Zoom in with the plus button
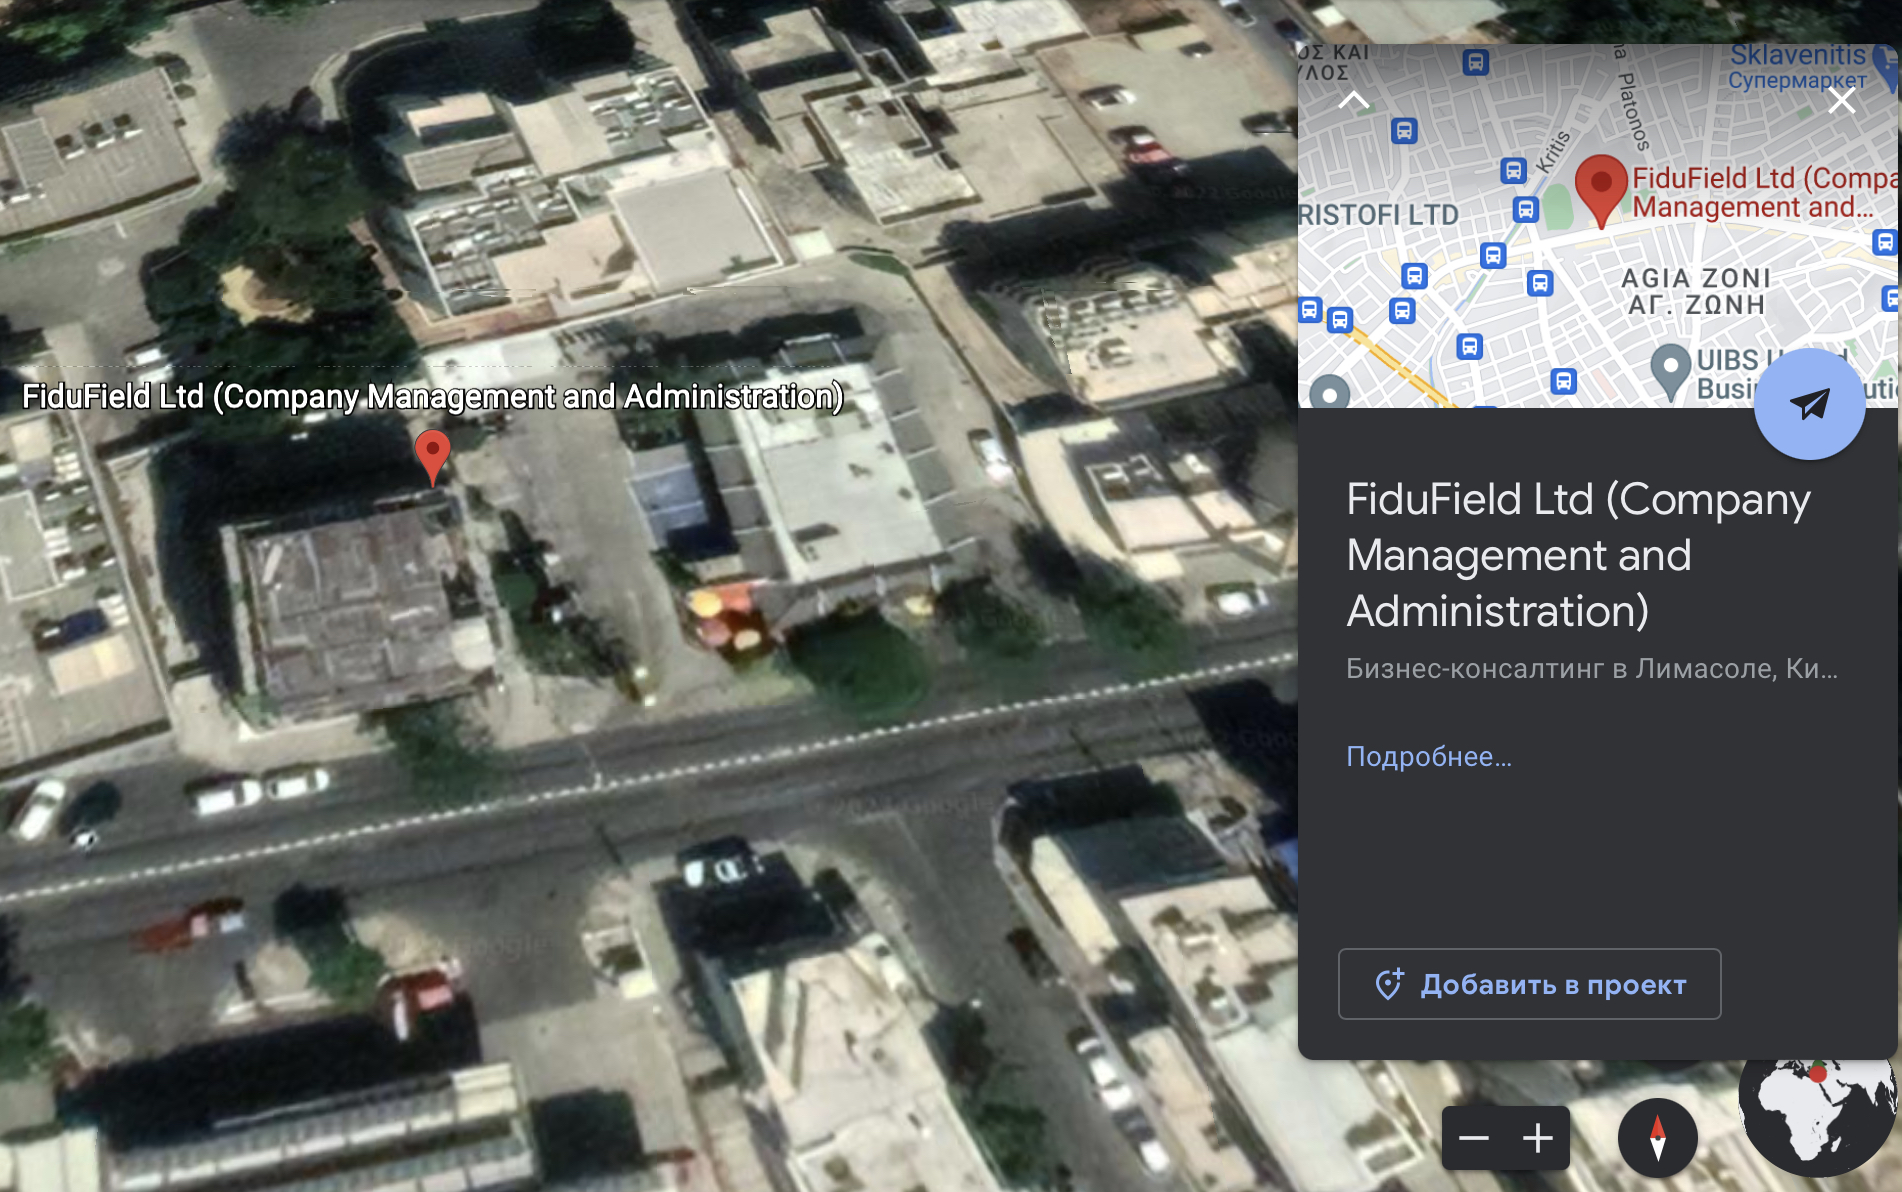Image resolution: width=1902 pixels, height=1192 pixels. click(x=1538, y=1138)
